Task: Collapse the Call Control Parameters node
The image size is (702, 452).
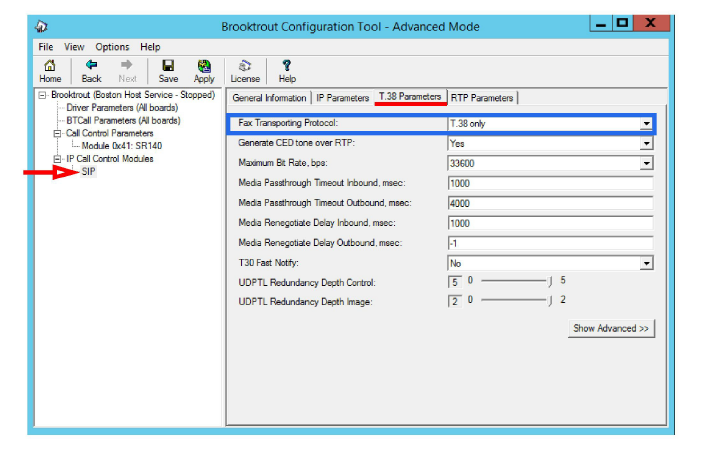Action: [57, 133]
